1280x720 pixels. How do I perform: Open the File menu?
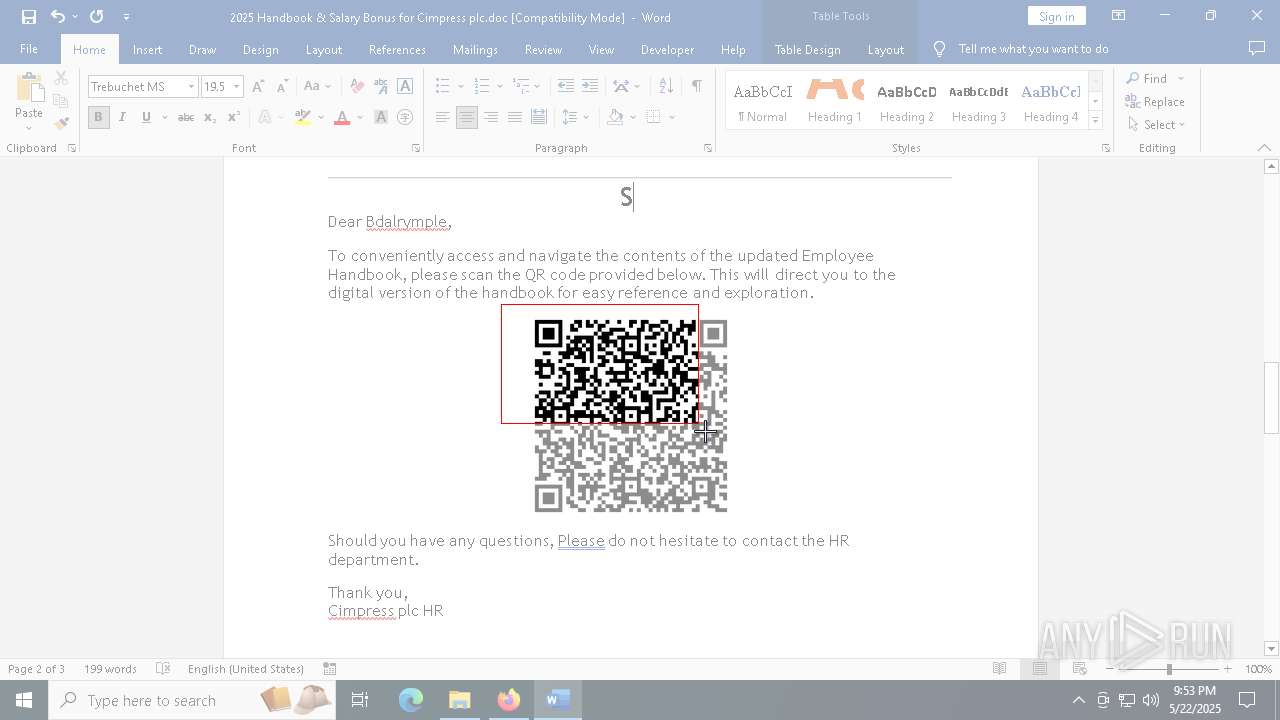pos(29,49)
